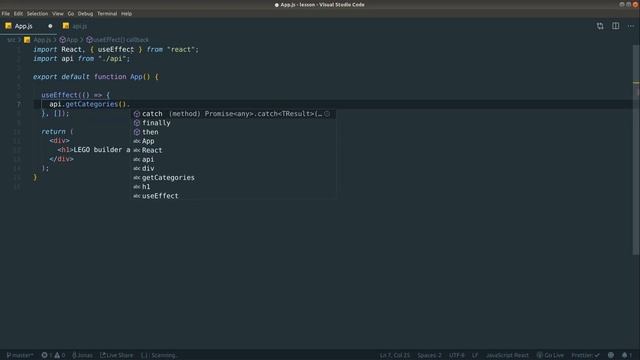Change the LF end of line sequence
This screenshot has width=640, height=360.
tap(475, 356)
